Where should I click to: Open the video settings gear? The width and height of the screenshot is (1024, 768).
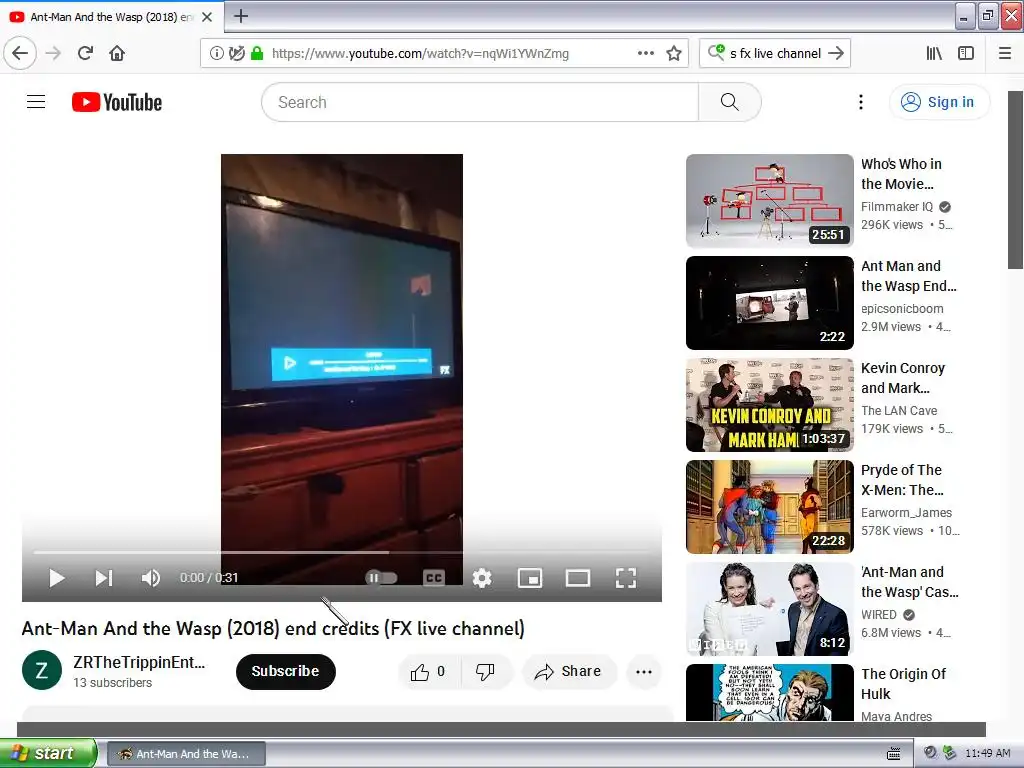(482, 578)
